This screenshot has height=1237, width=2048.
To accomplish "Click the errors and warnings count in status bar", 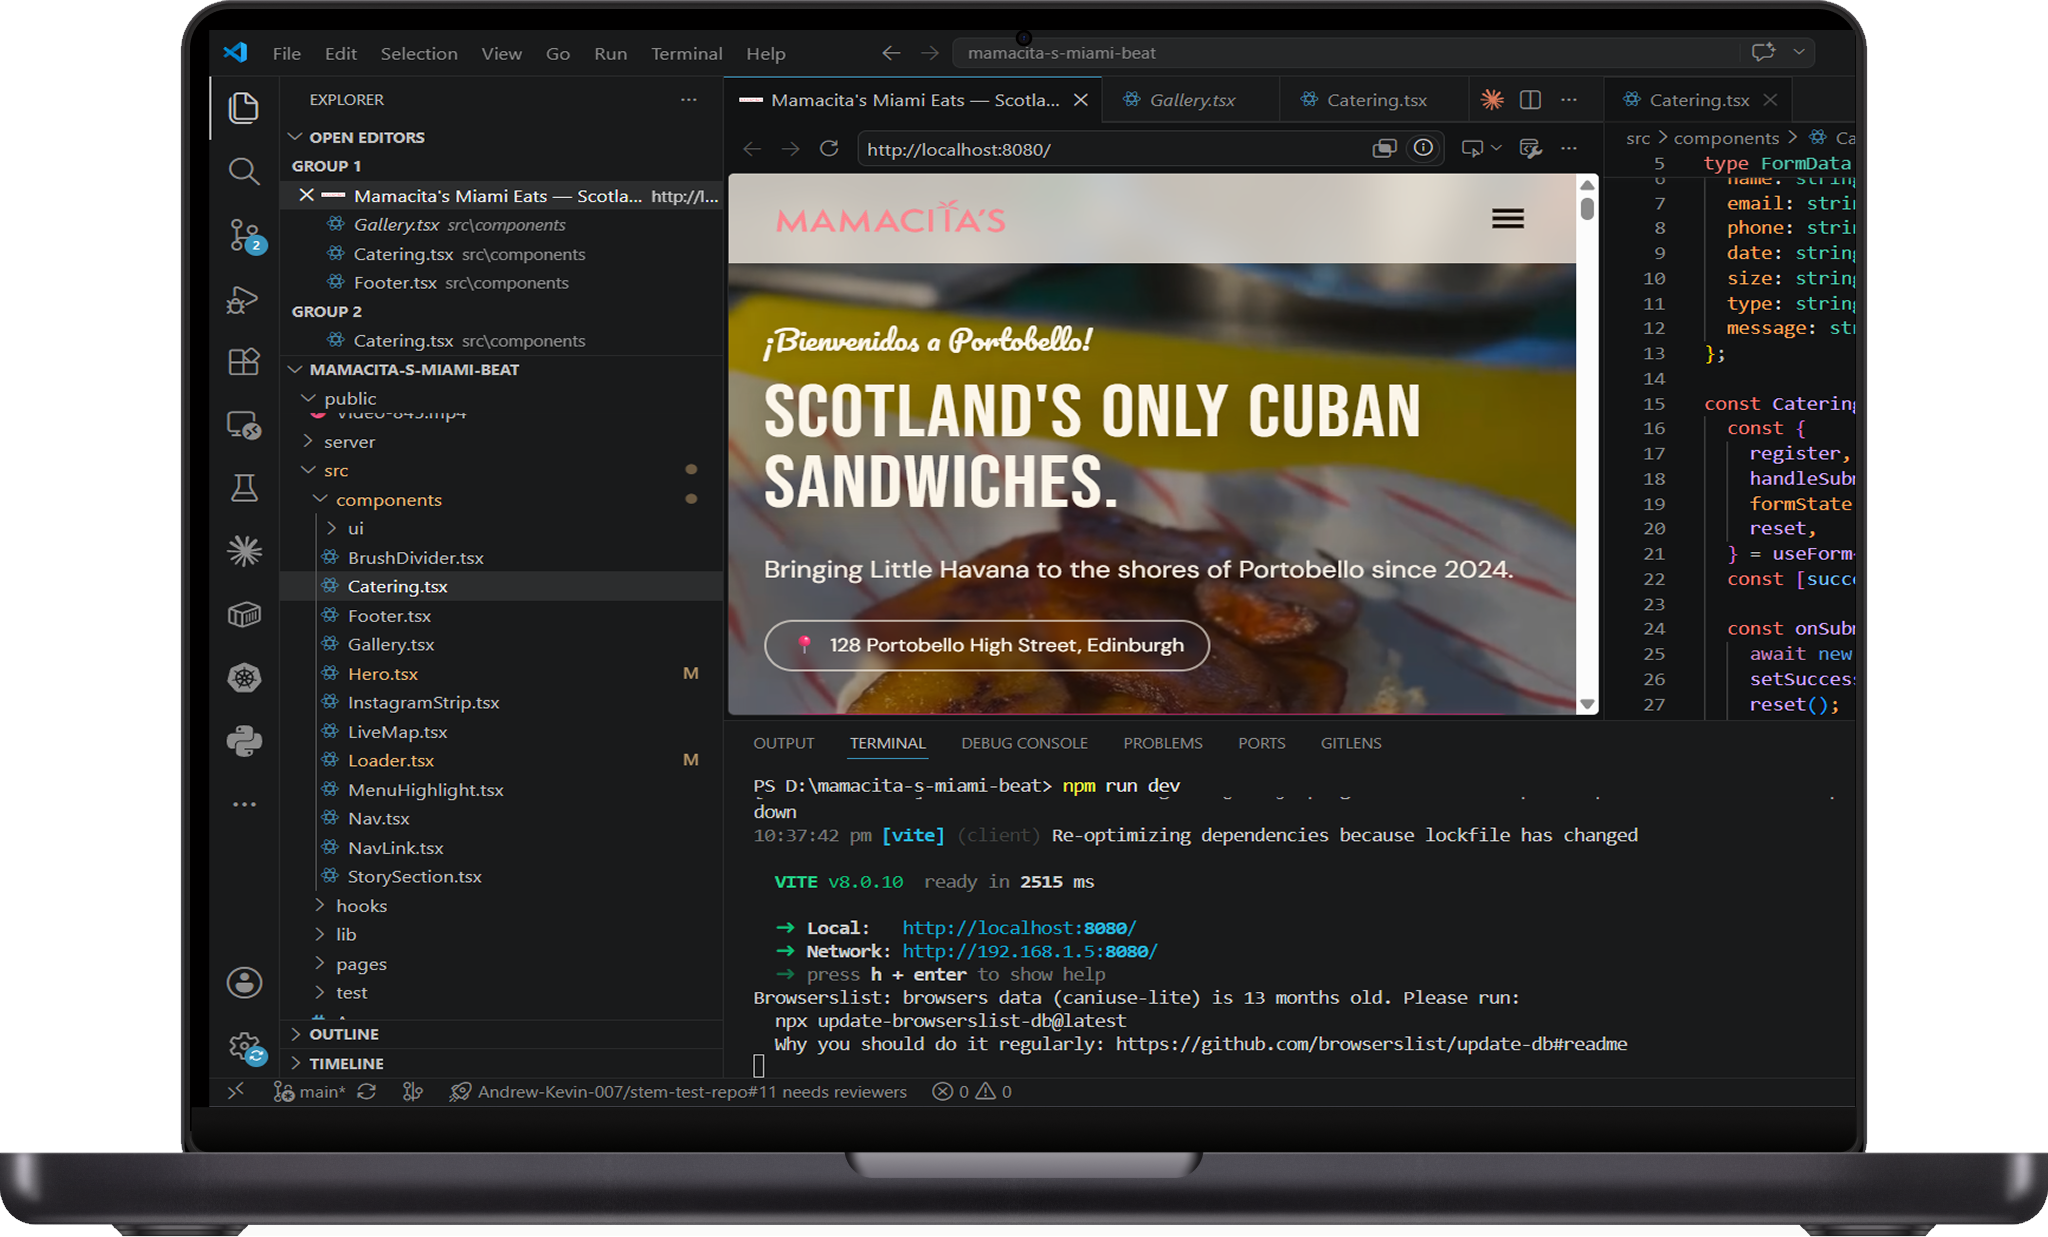I will [972, 1092].
